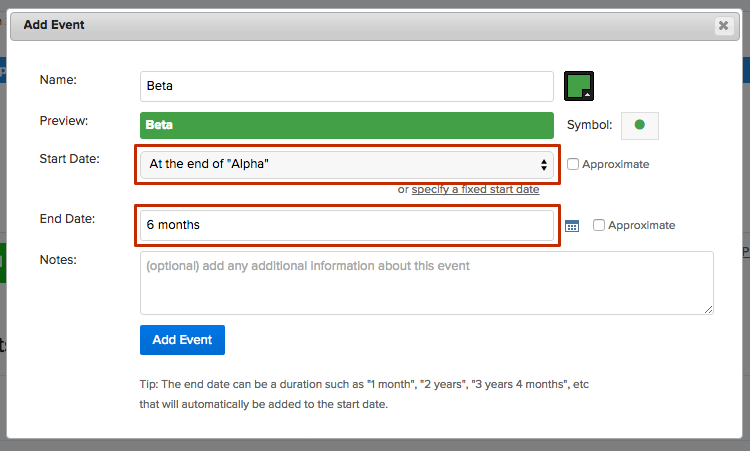Open the end date calendar picker icon
Screen dimensions: 750x451
(x=572, y=226)
